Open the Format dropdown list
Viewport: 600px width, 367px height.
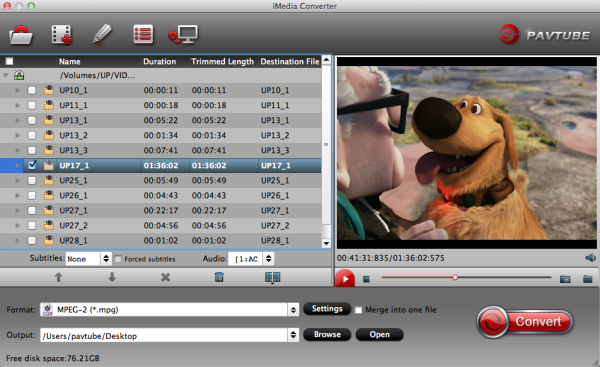[293, 310]
